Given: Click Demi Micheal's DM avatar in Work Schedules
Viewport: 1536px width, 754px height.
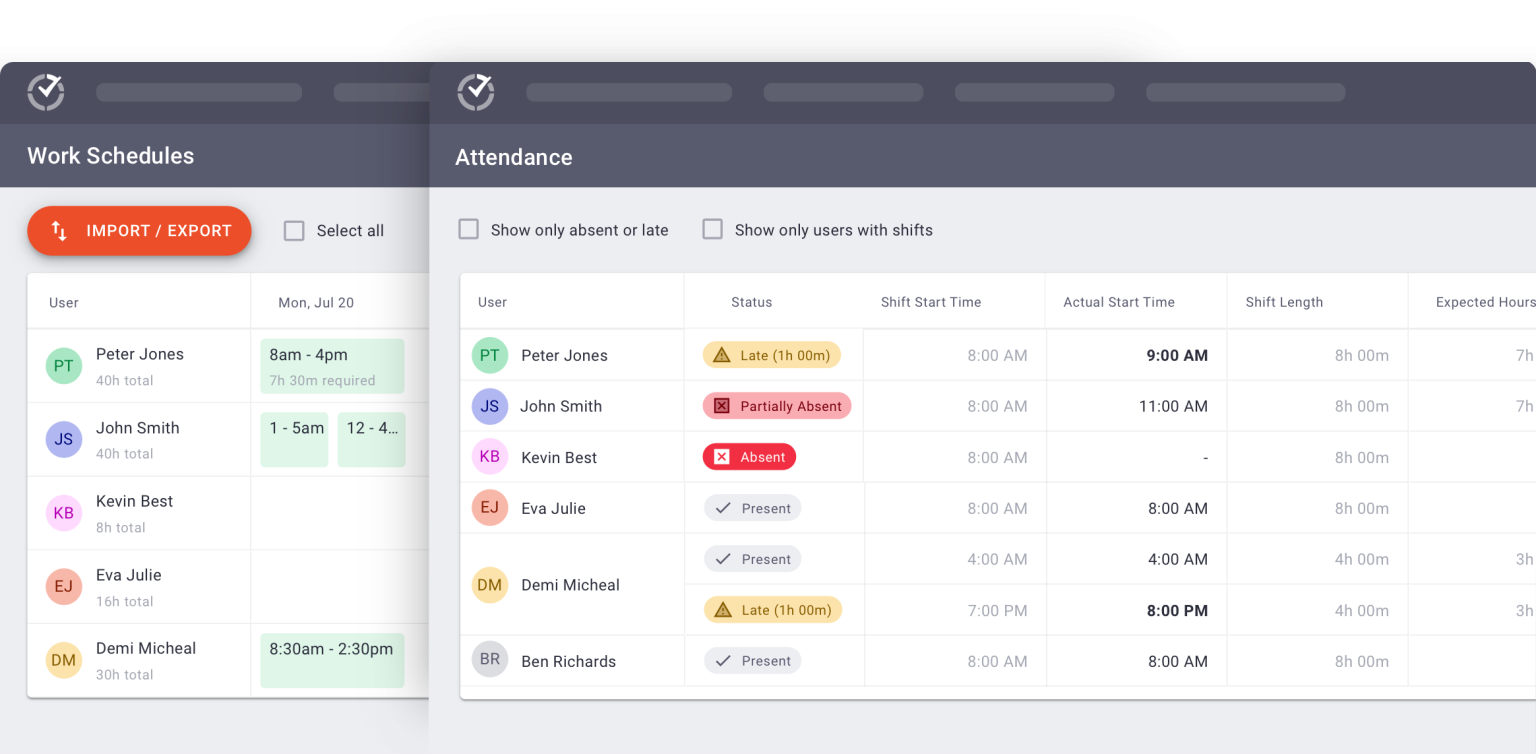Looking at the screenshot, I should [63, 660].
